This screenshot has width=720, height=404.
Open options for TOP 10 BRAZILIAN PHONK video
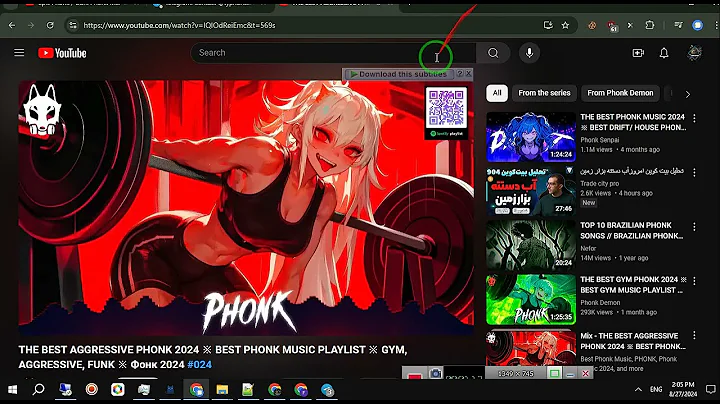(x=694, y=227)
